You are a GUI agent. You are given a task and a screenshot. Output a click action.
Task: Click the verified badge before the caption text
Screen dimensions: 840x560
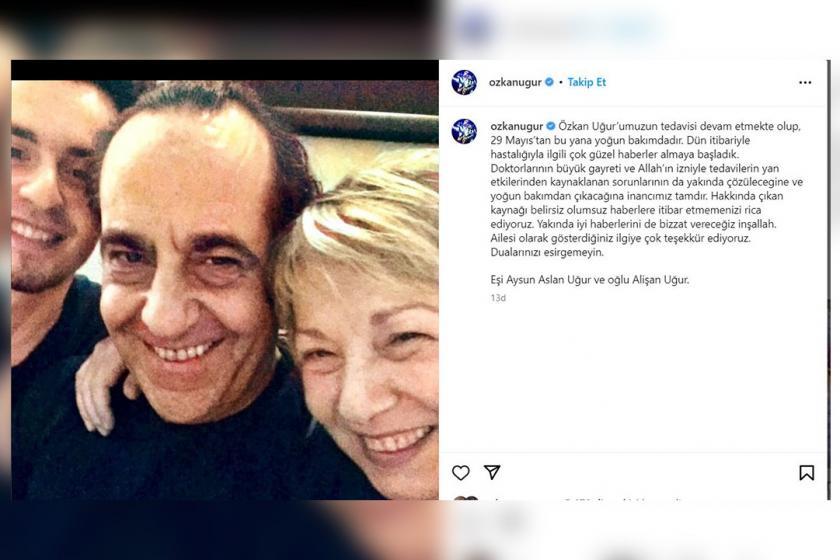click(551, 126)
